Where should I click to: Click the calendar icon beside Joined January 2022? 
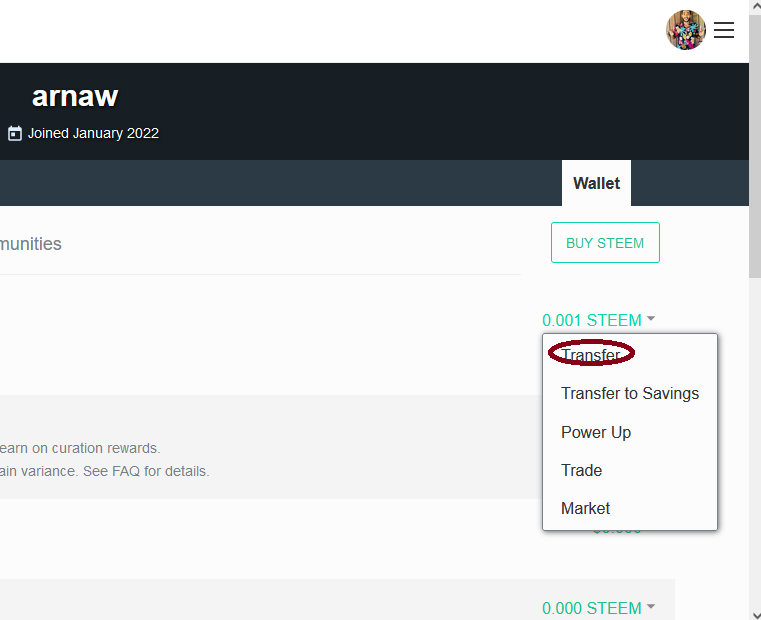[15, 134]
